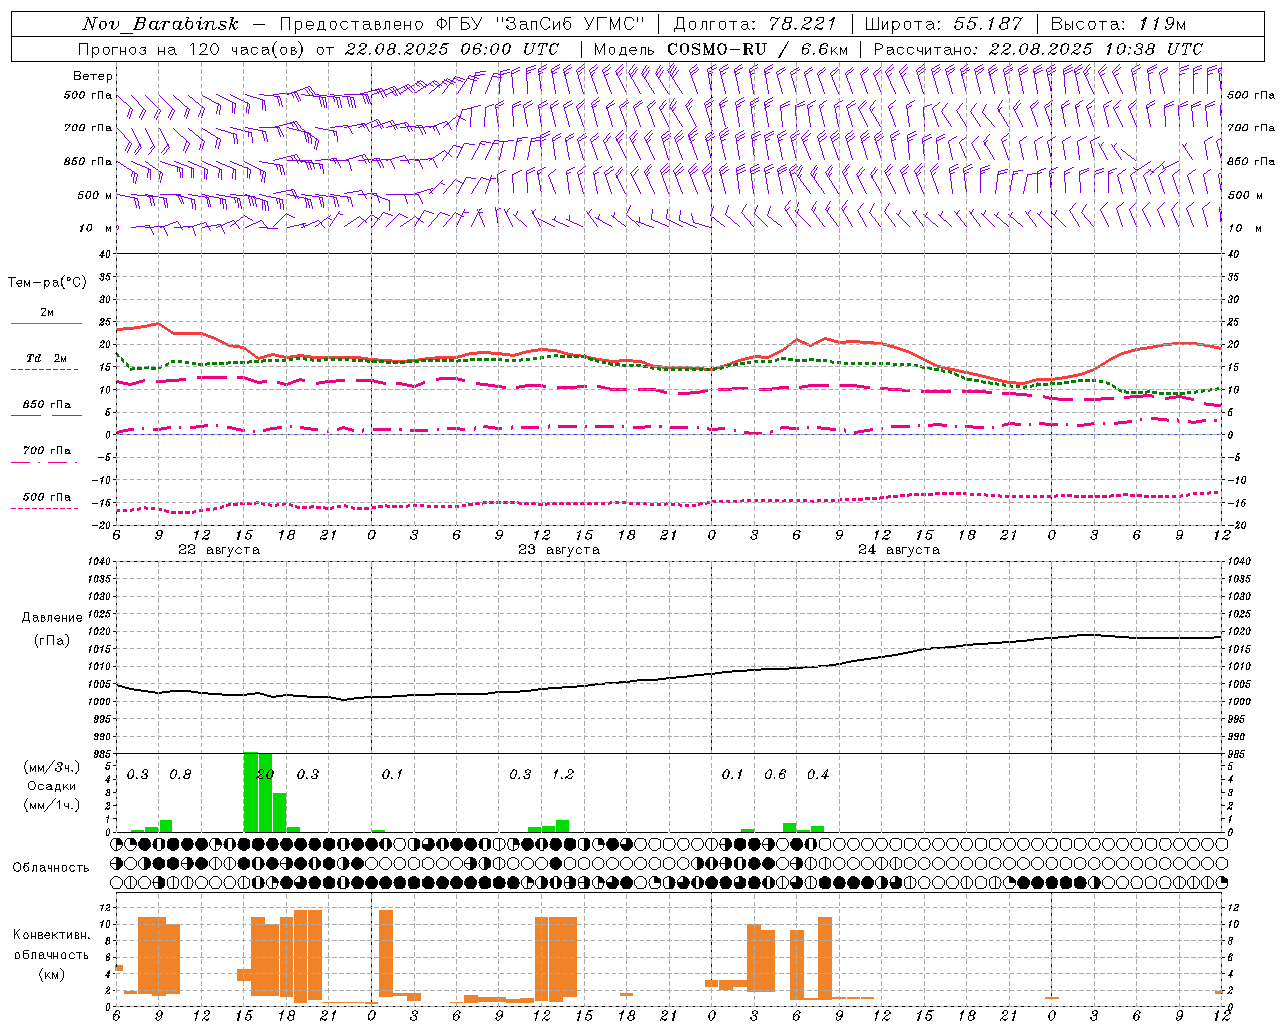This screenshot has height=1024, width=1280.
Task: Select the 23 августа date label
Action: pyautogui.click(x=558, y=550)
